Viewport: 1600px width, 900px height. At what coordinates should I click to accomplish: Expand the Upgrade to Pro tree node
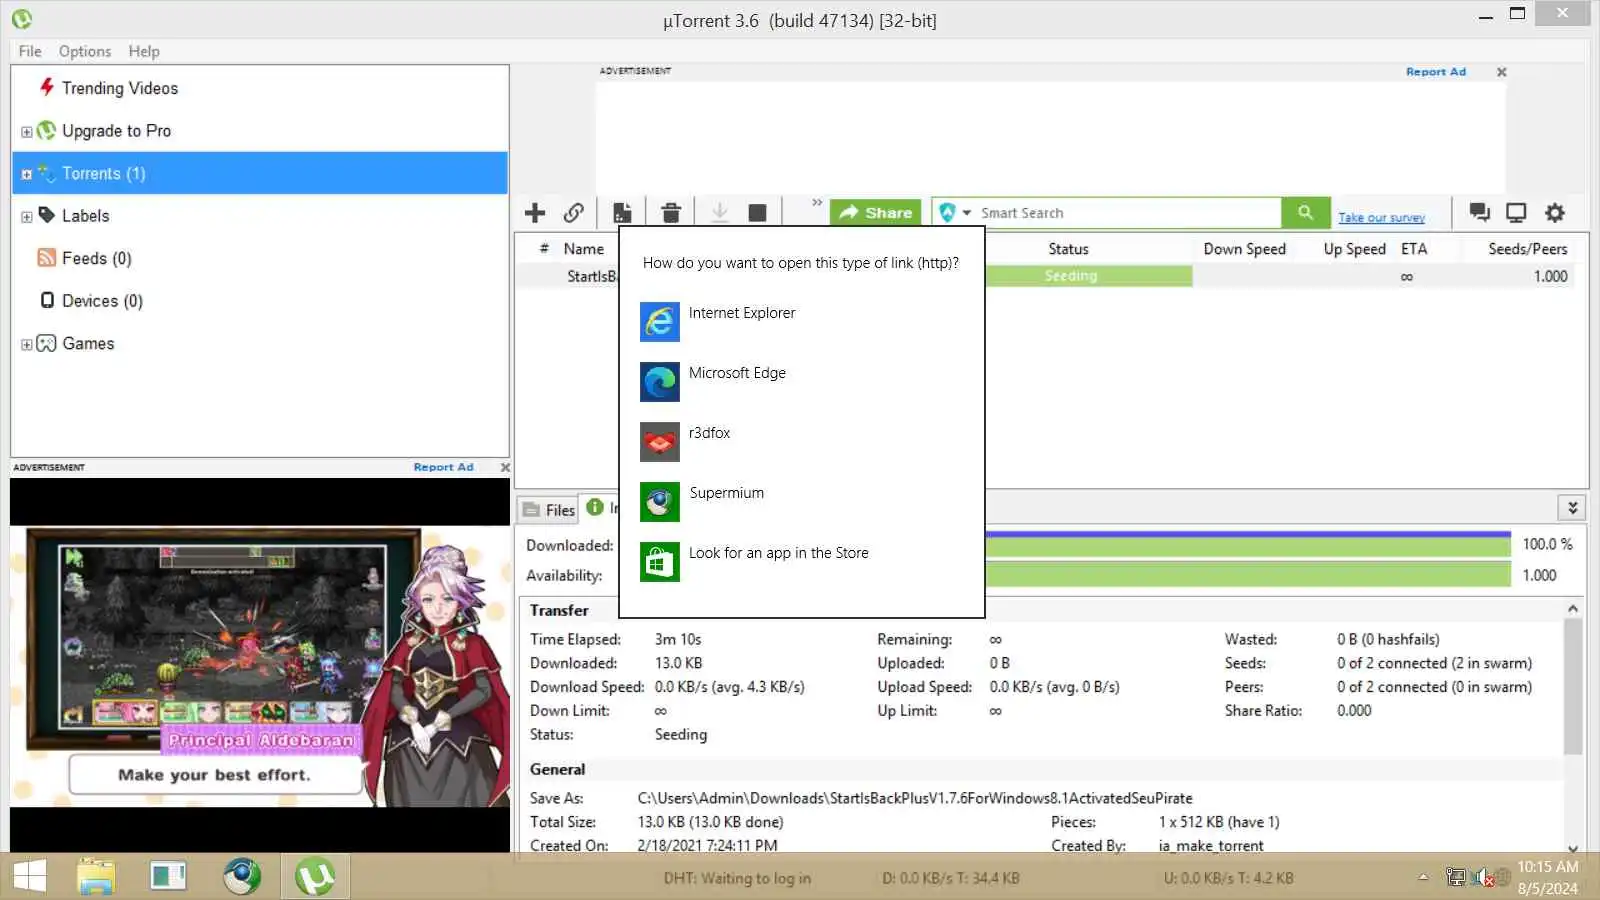click(27, 131)
